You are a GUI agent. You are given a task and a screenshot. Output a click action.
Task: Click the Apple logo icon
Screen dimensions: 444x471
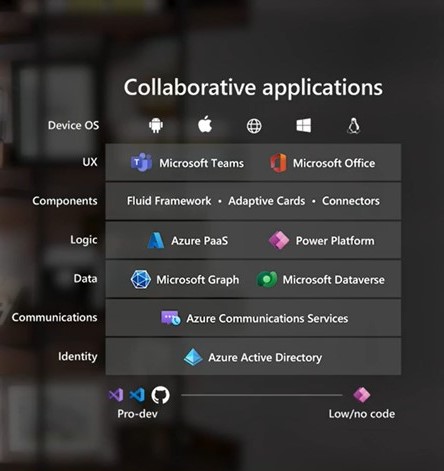pyautogui.click(x=205, y=124)
